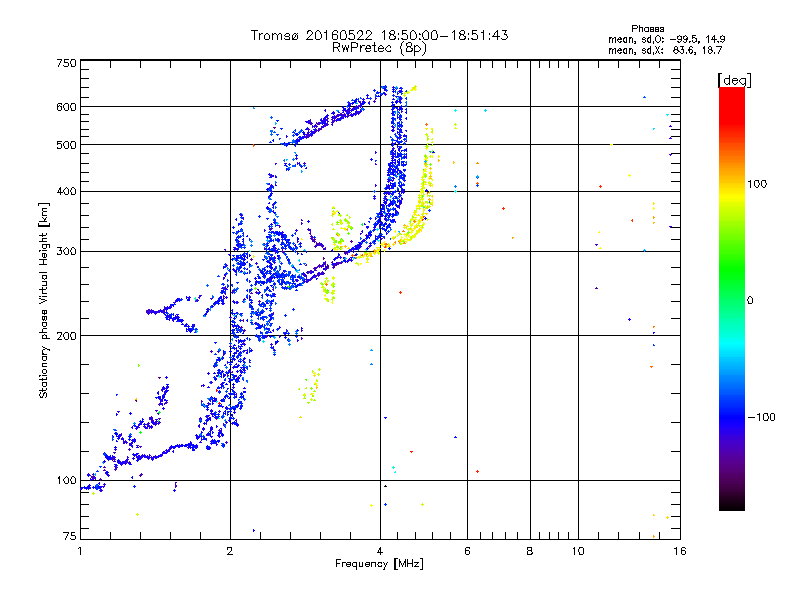Click the '1' x-axis tick label

pyautogui.click(x=80, y=551)
